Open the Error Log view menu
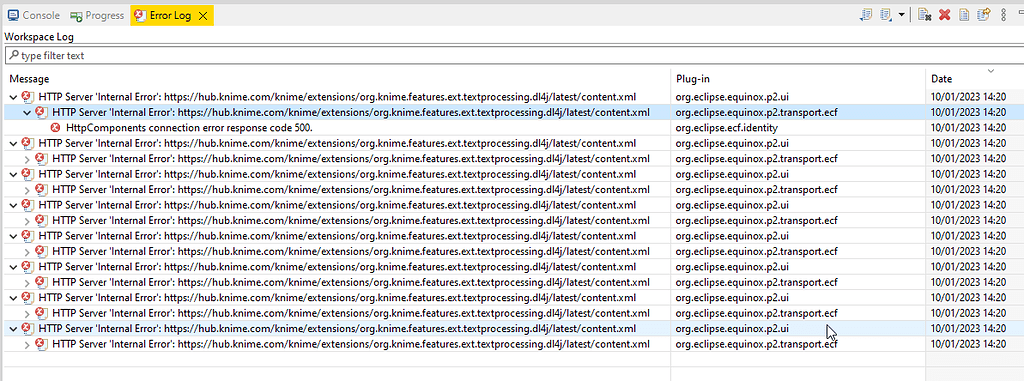Viewport: 1024px width, 381px height. (x=1004, y=15)
